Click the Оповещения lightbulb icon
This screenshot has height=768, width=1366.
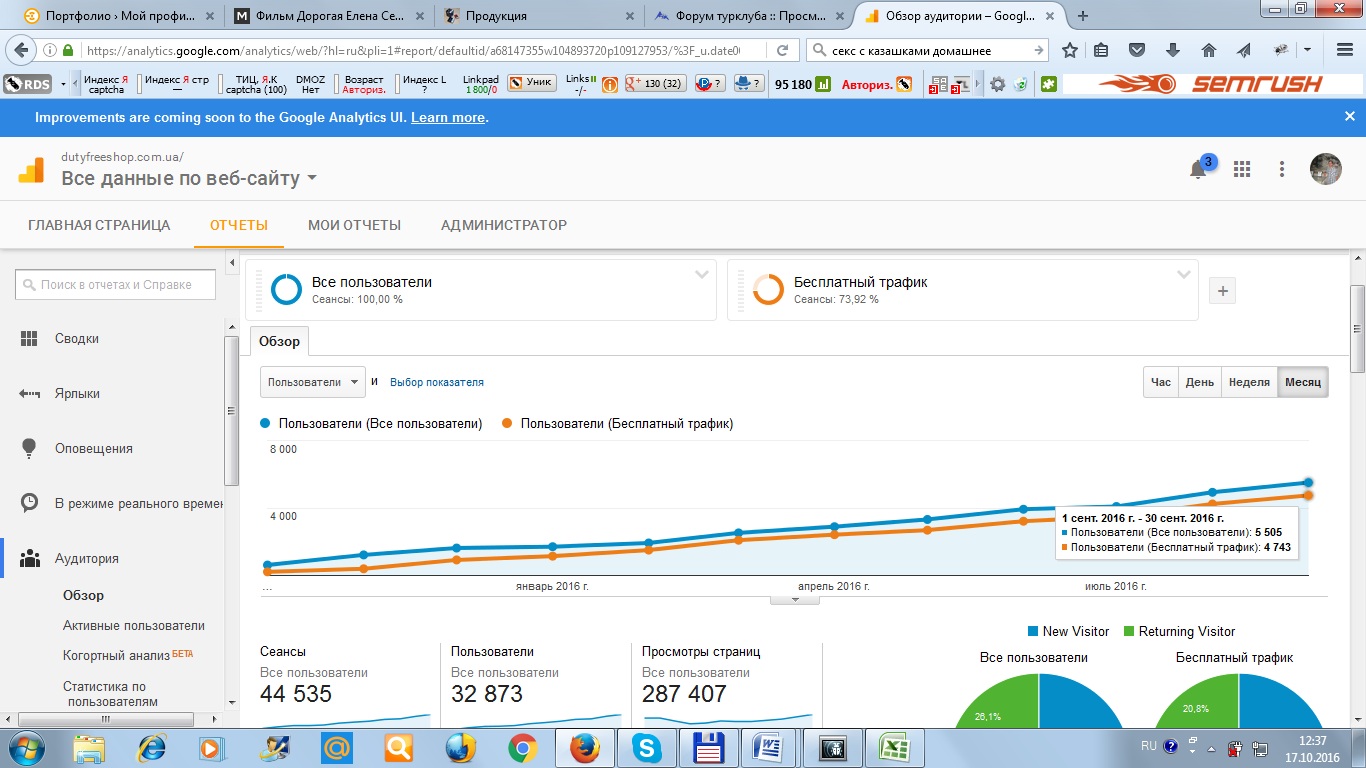tap(29, 448)
